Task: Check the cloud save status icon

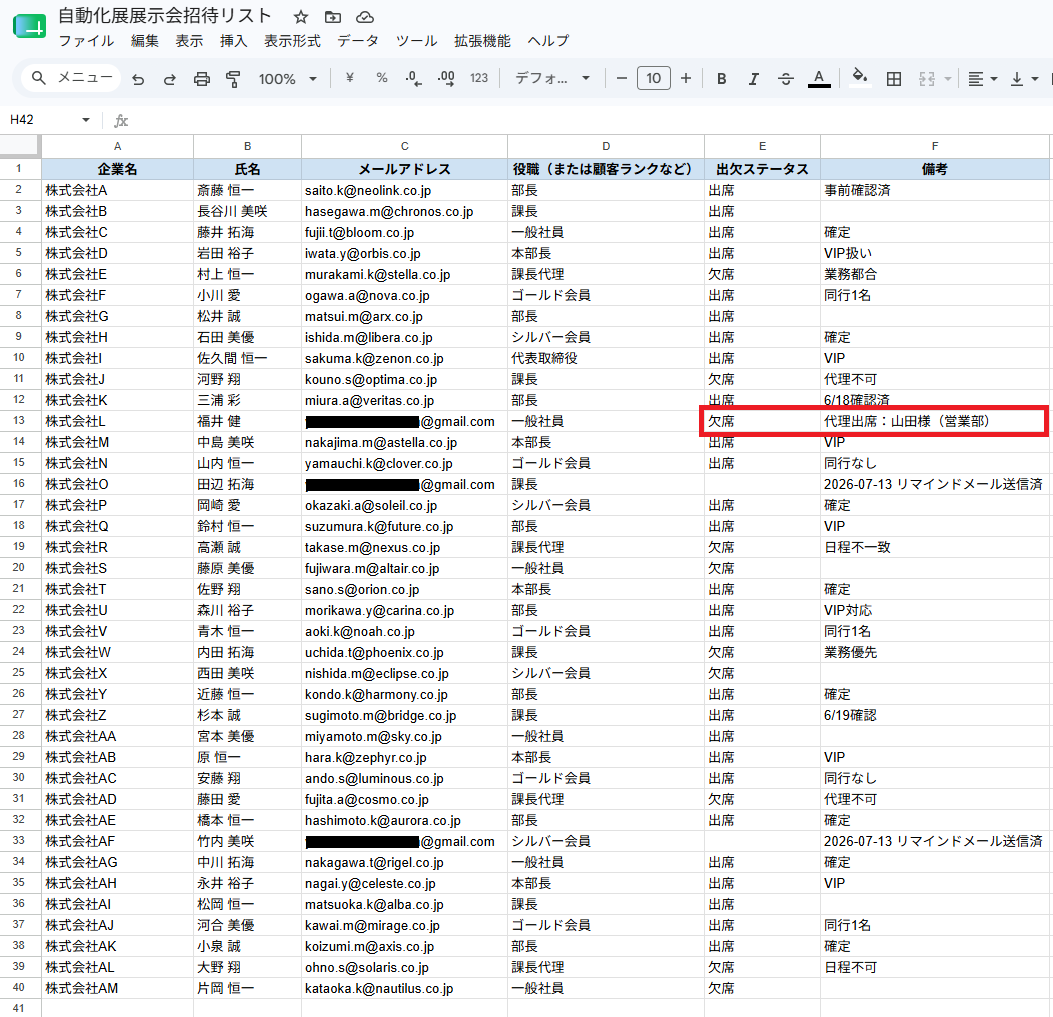Action: 365,17
